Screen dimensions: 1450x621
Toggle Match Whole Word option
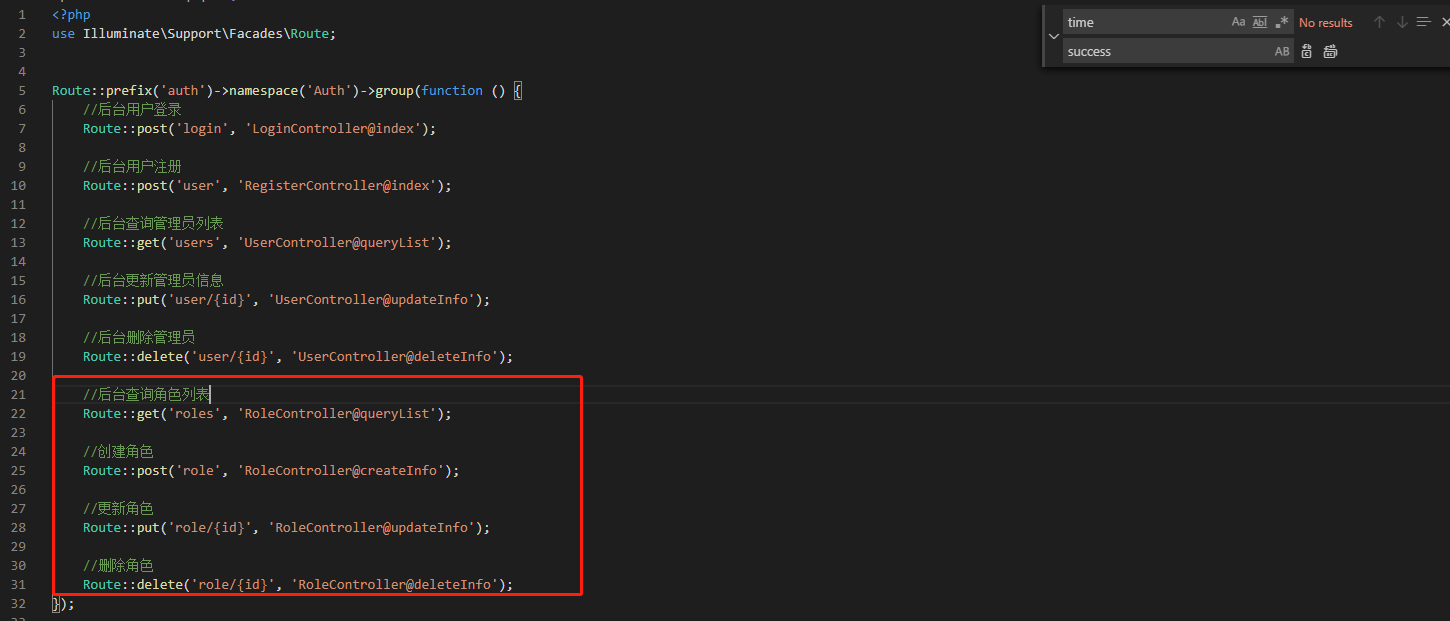pos(1260,22)
